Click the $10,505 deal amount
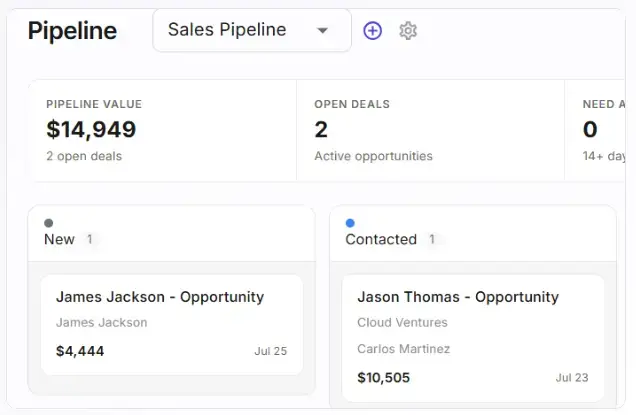 (383, 378)
